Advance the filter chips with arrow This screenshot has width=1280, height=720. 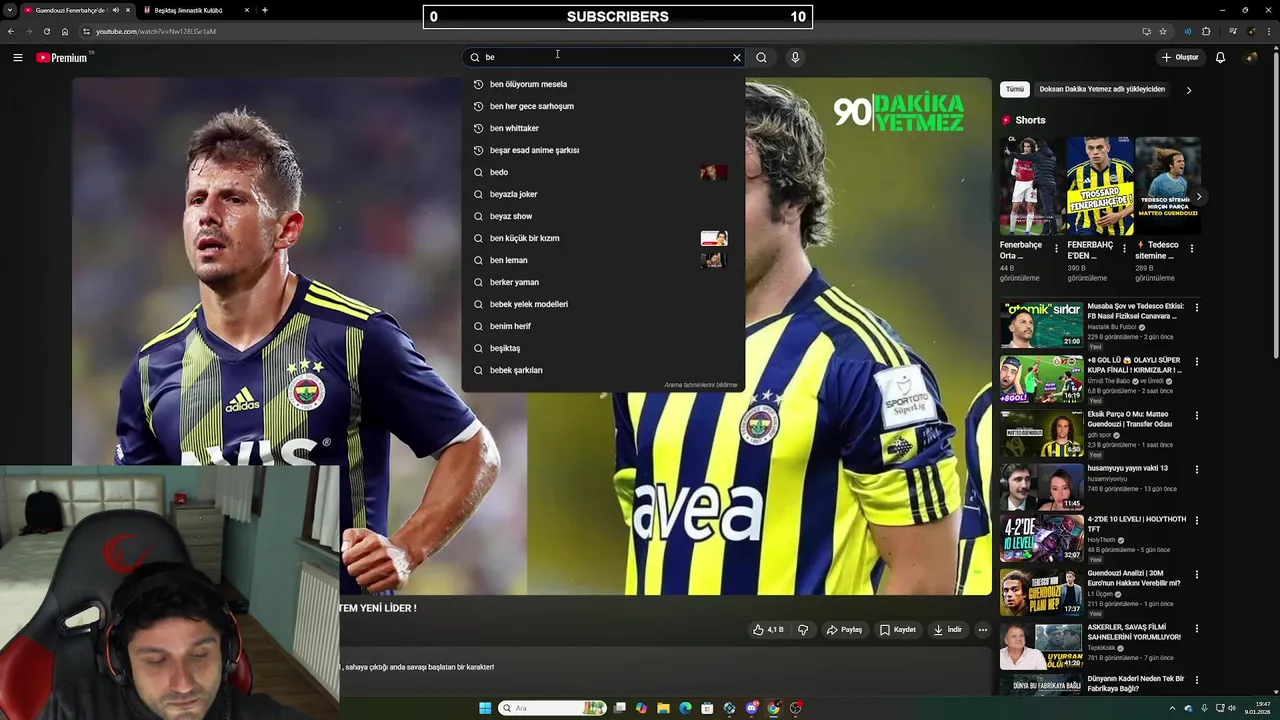tap(1189, 90)
